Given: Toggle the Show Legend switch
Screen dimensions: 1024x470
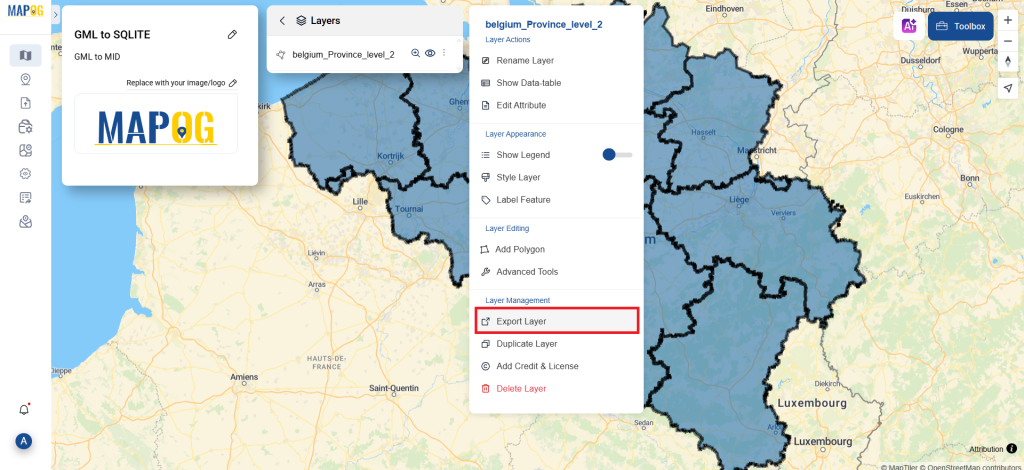Looking at the screenshot, I should click(617, 155).
